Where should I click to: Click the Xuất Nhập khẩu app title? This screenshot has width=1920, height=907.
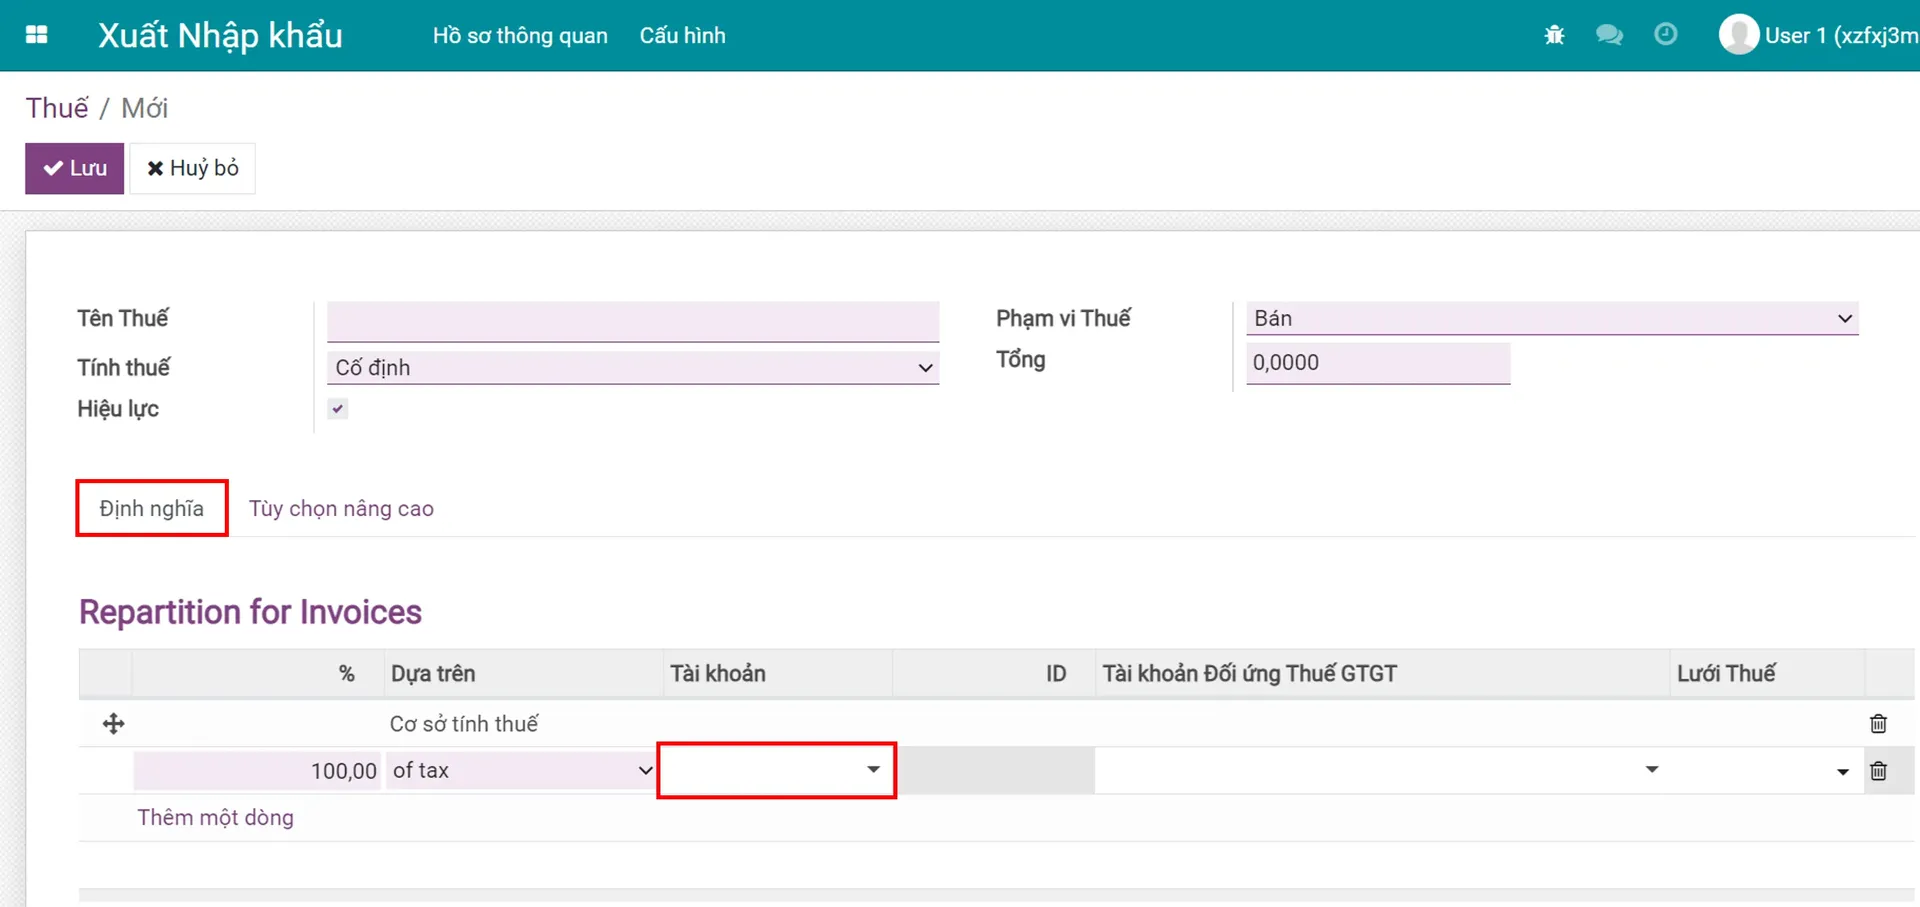point(220,35)
